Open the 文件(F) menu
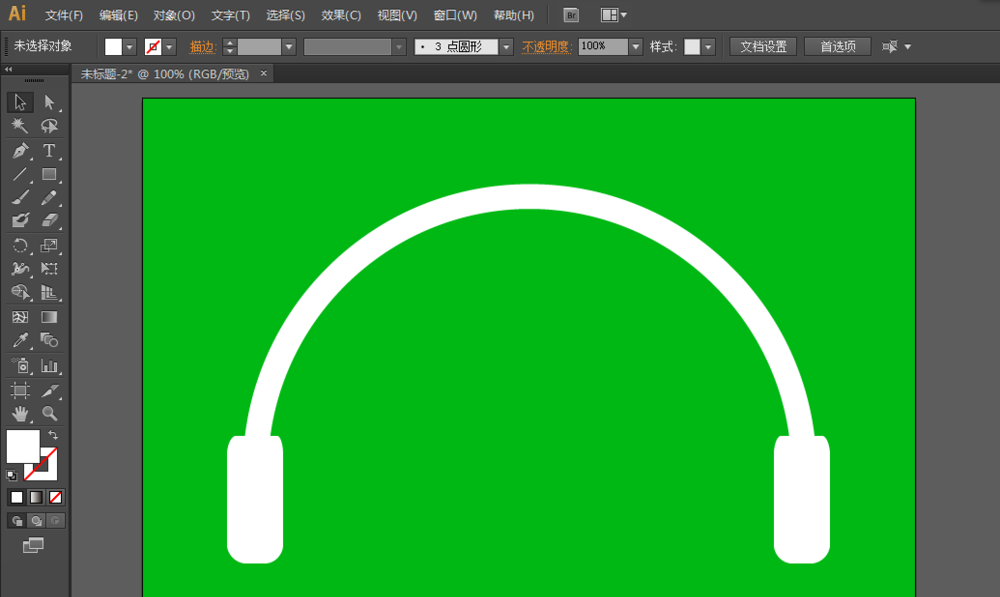 [x=64, y=15]
